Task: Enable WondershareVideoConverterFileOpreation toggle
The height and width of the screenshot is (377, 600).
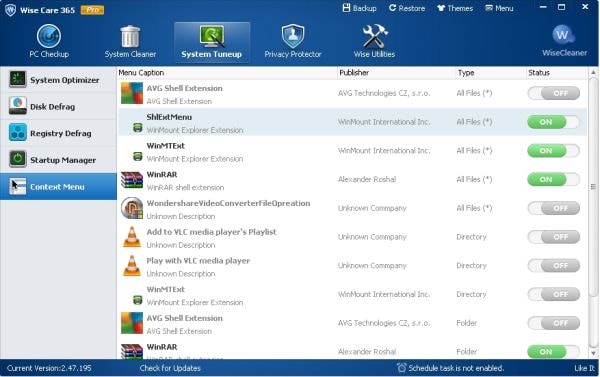Action: point(553,208)
